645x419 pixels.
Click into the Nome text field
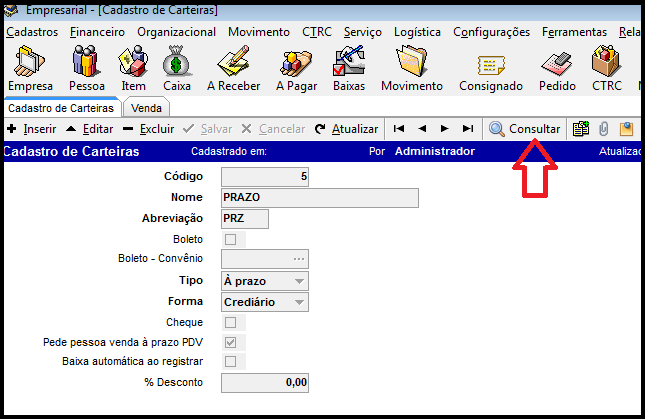tap(319, 198)
